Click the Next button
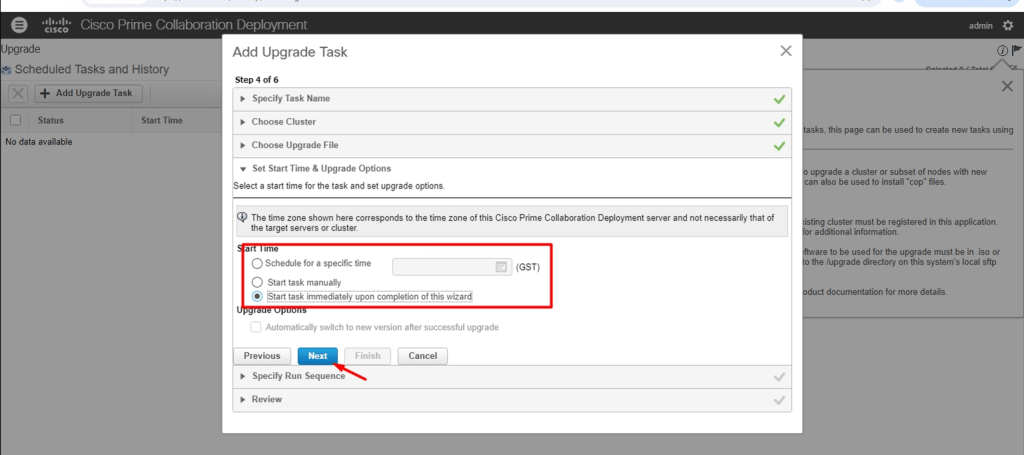 [x=317, y=356]
